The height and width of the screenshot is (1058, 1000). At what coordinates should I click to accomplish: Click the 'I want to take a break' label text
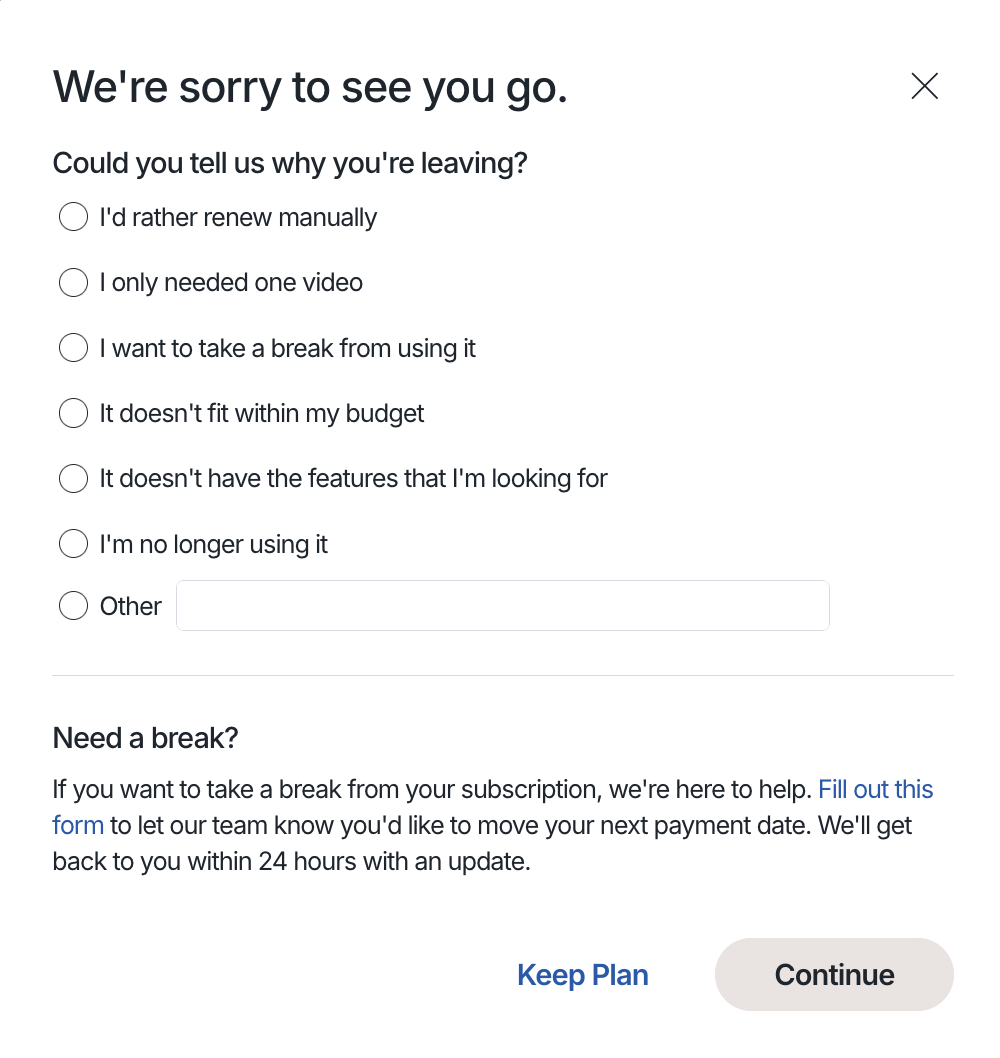pyautogui.click(x=287, y=348)
